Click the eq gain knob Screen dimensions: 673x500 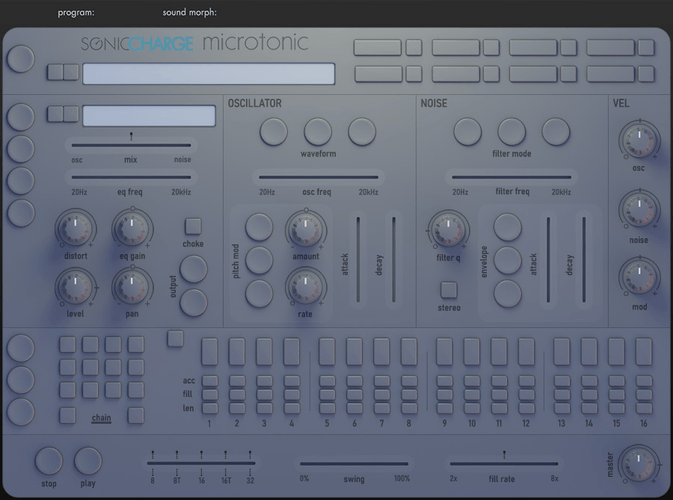(132, 229)
